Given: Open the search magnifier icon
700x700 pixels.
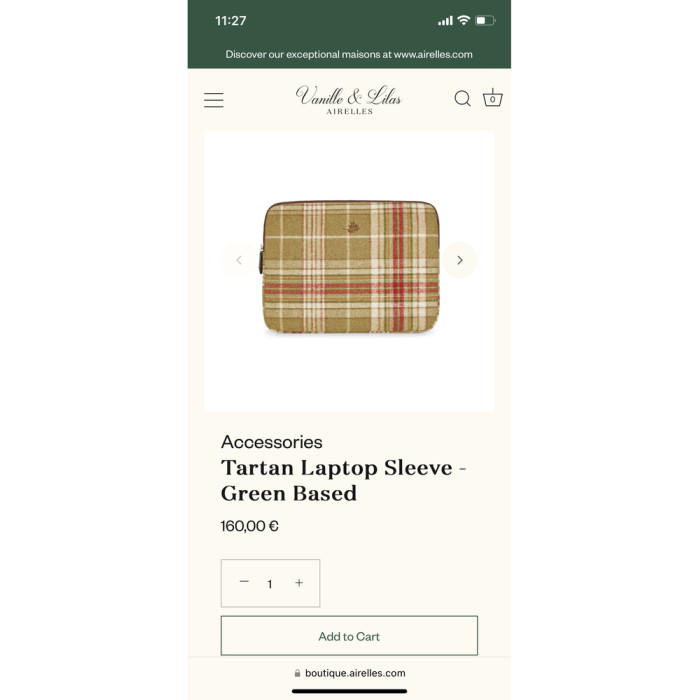Looking at the screenshot, I should point(462,99).
